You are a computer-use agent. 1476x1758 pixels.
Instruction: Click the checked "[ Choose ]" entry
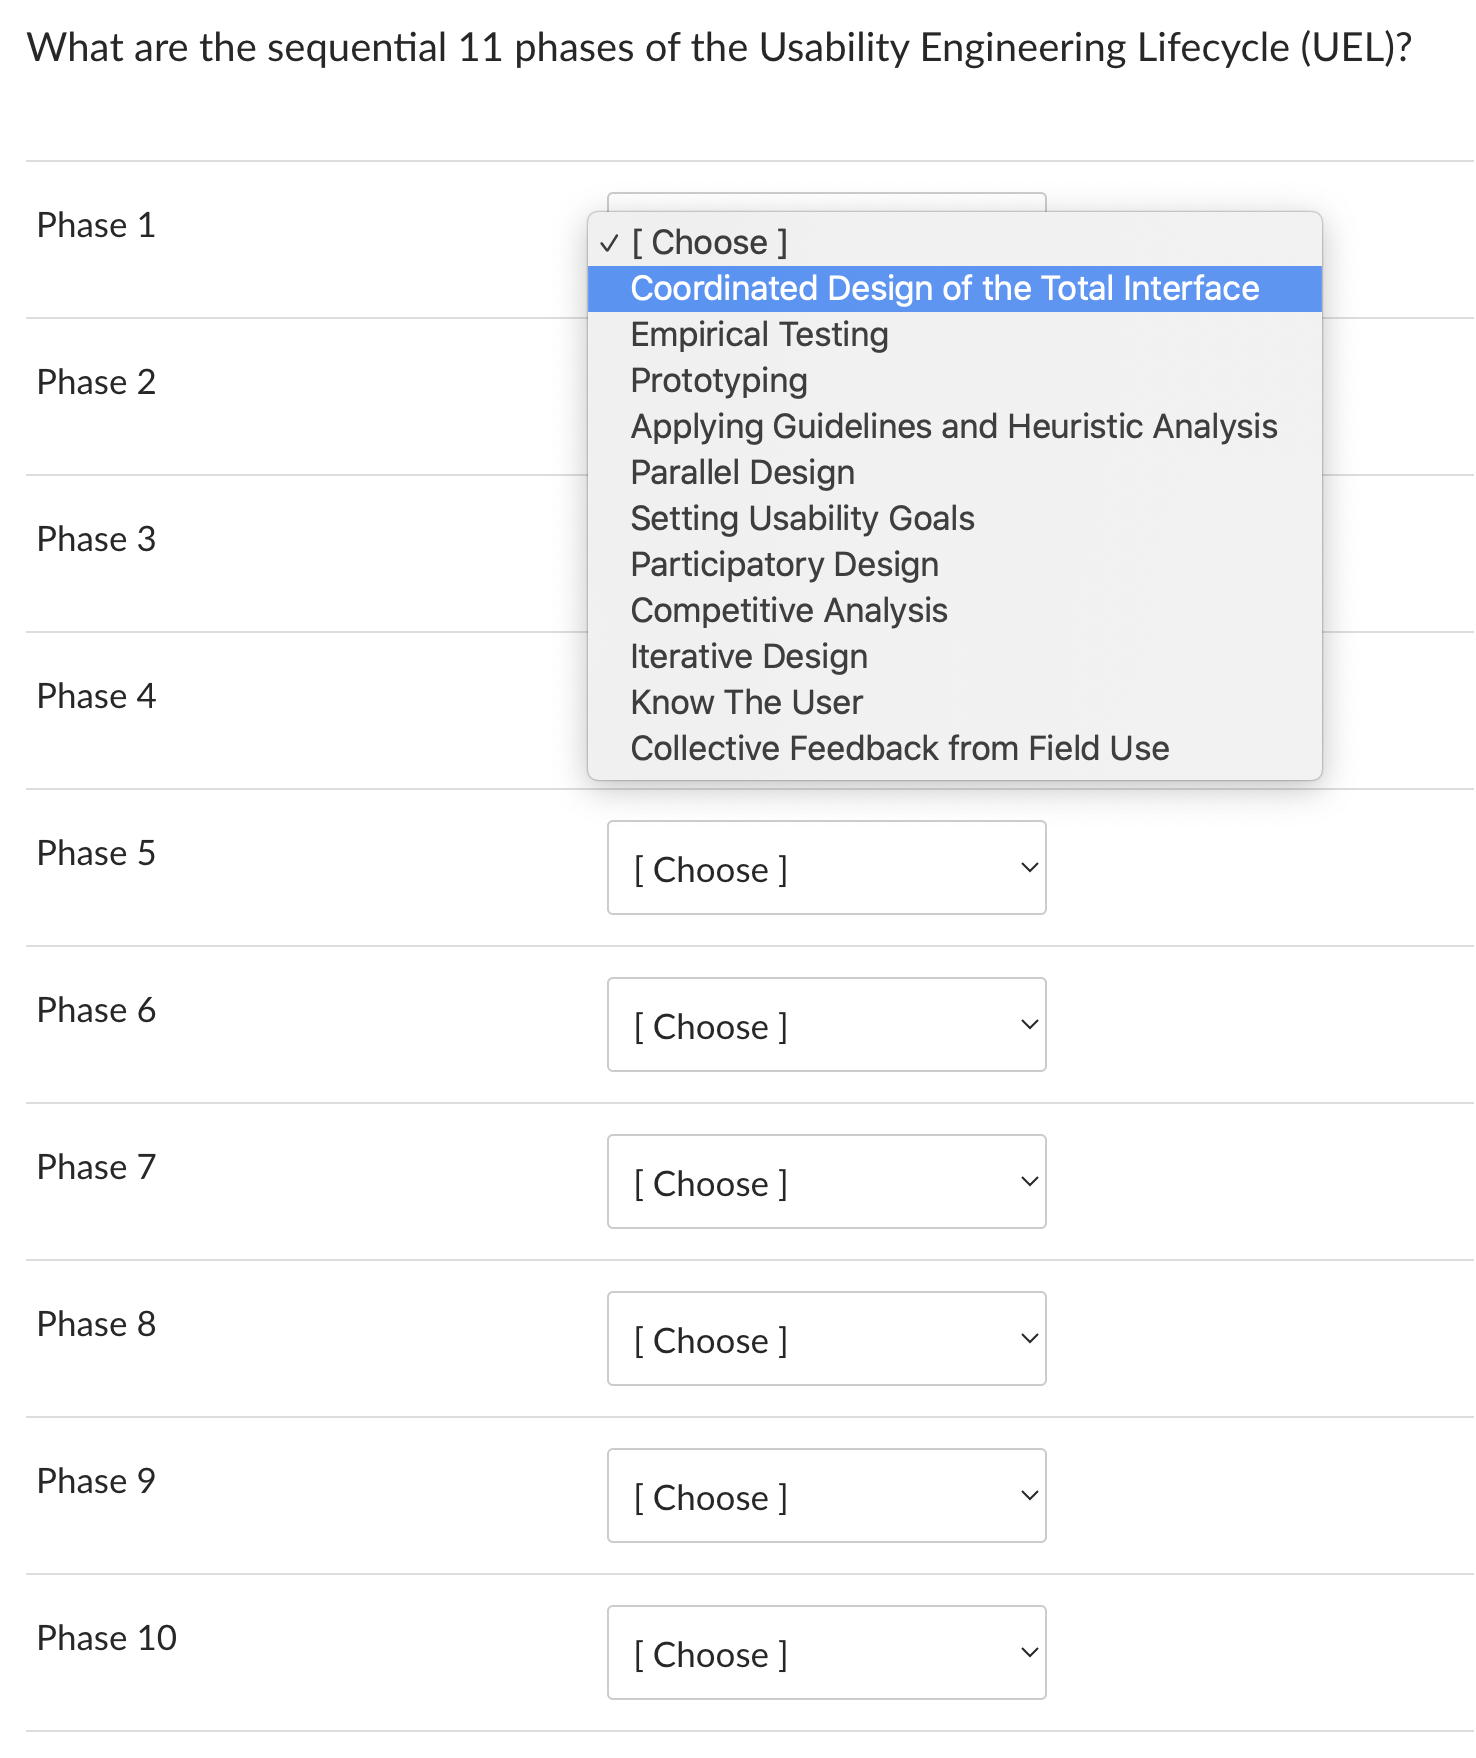(708, 242)
